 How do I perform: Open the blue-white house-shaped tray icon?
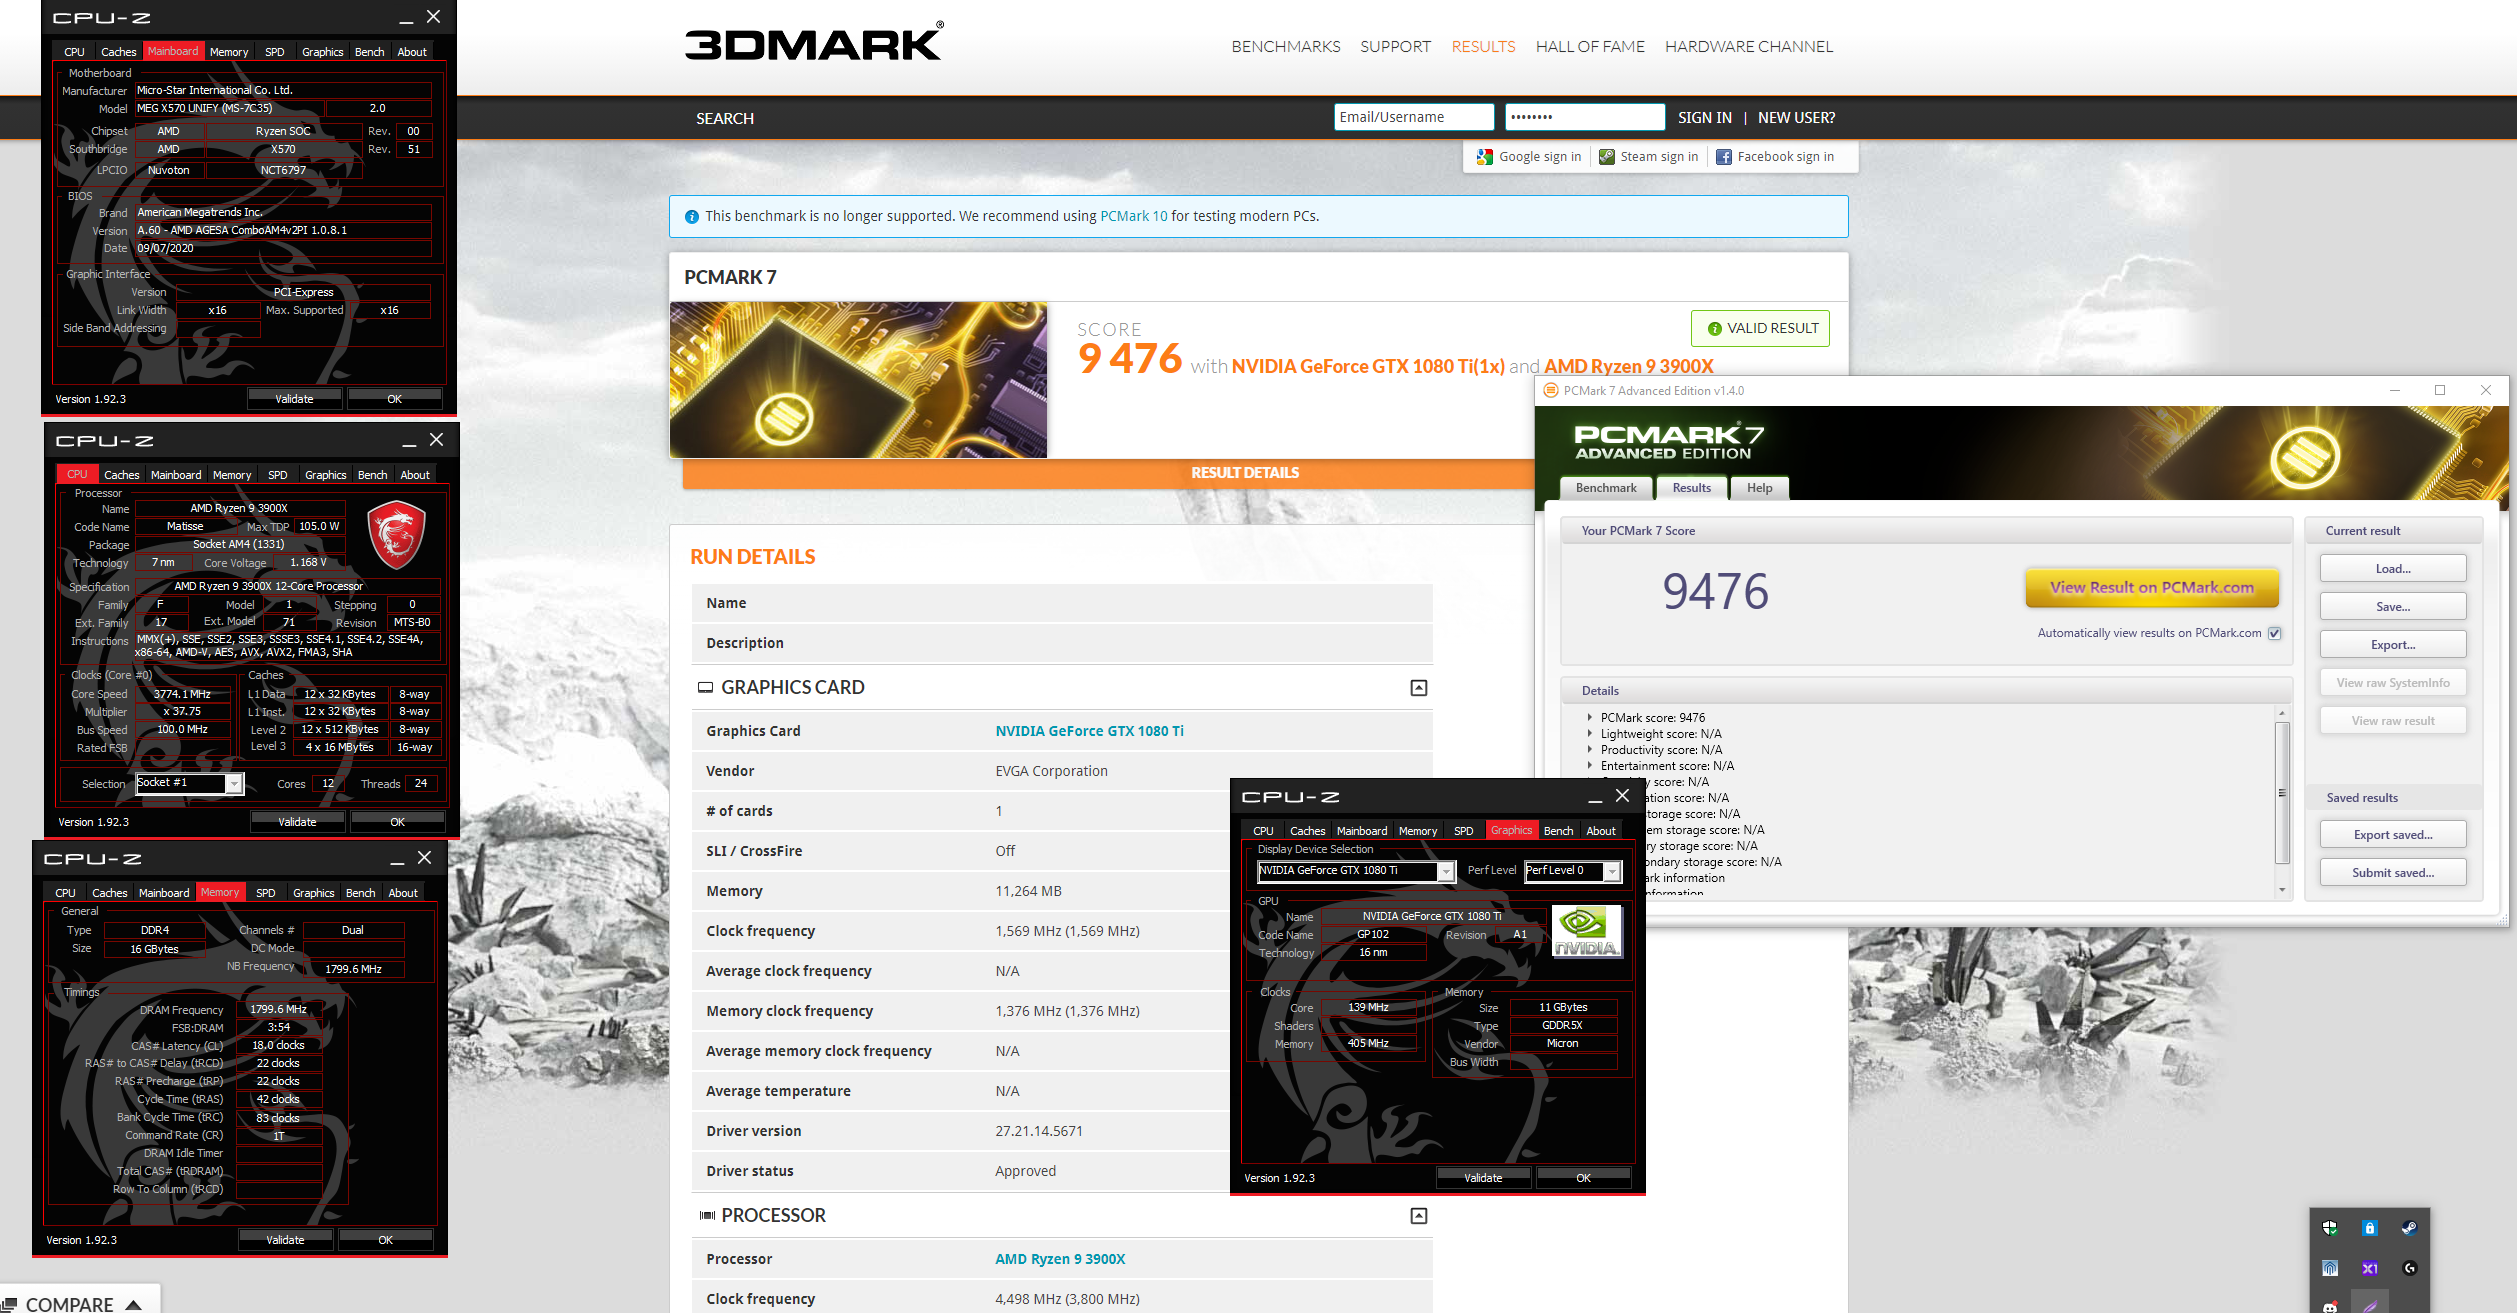tap(2330, 1268)
